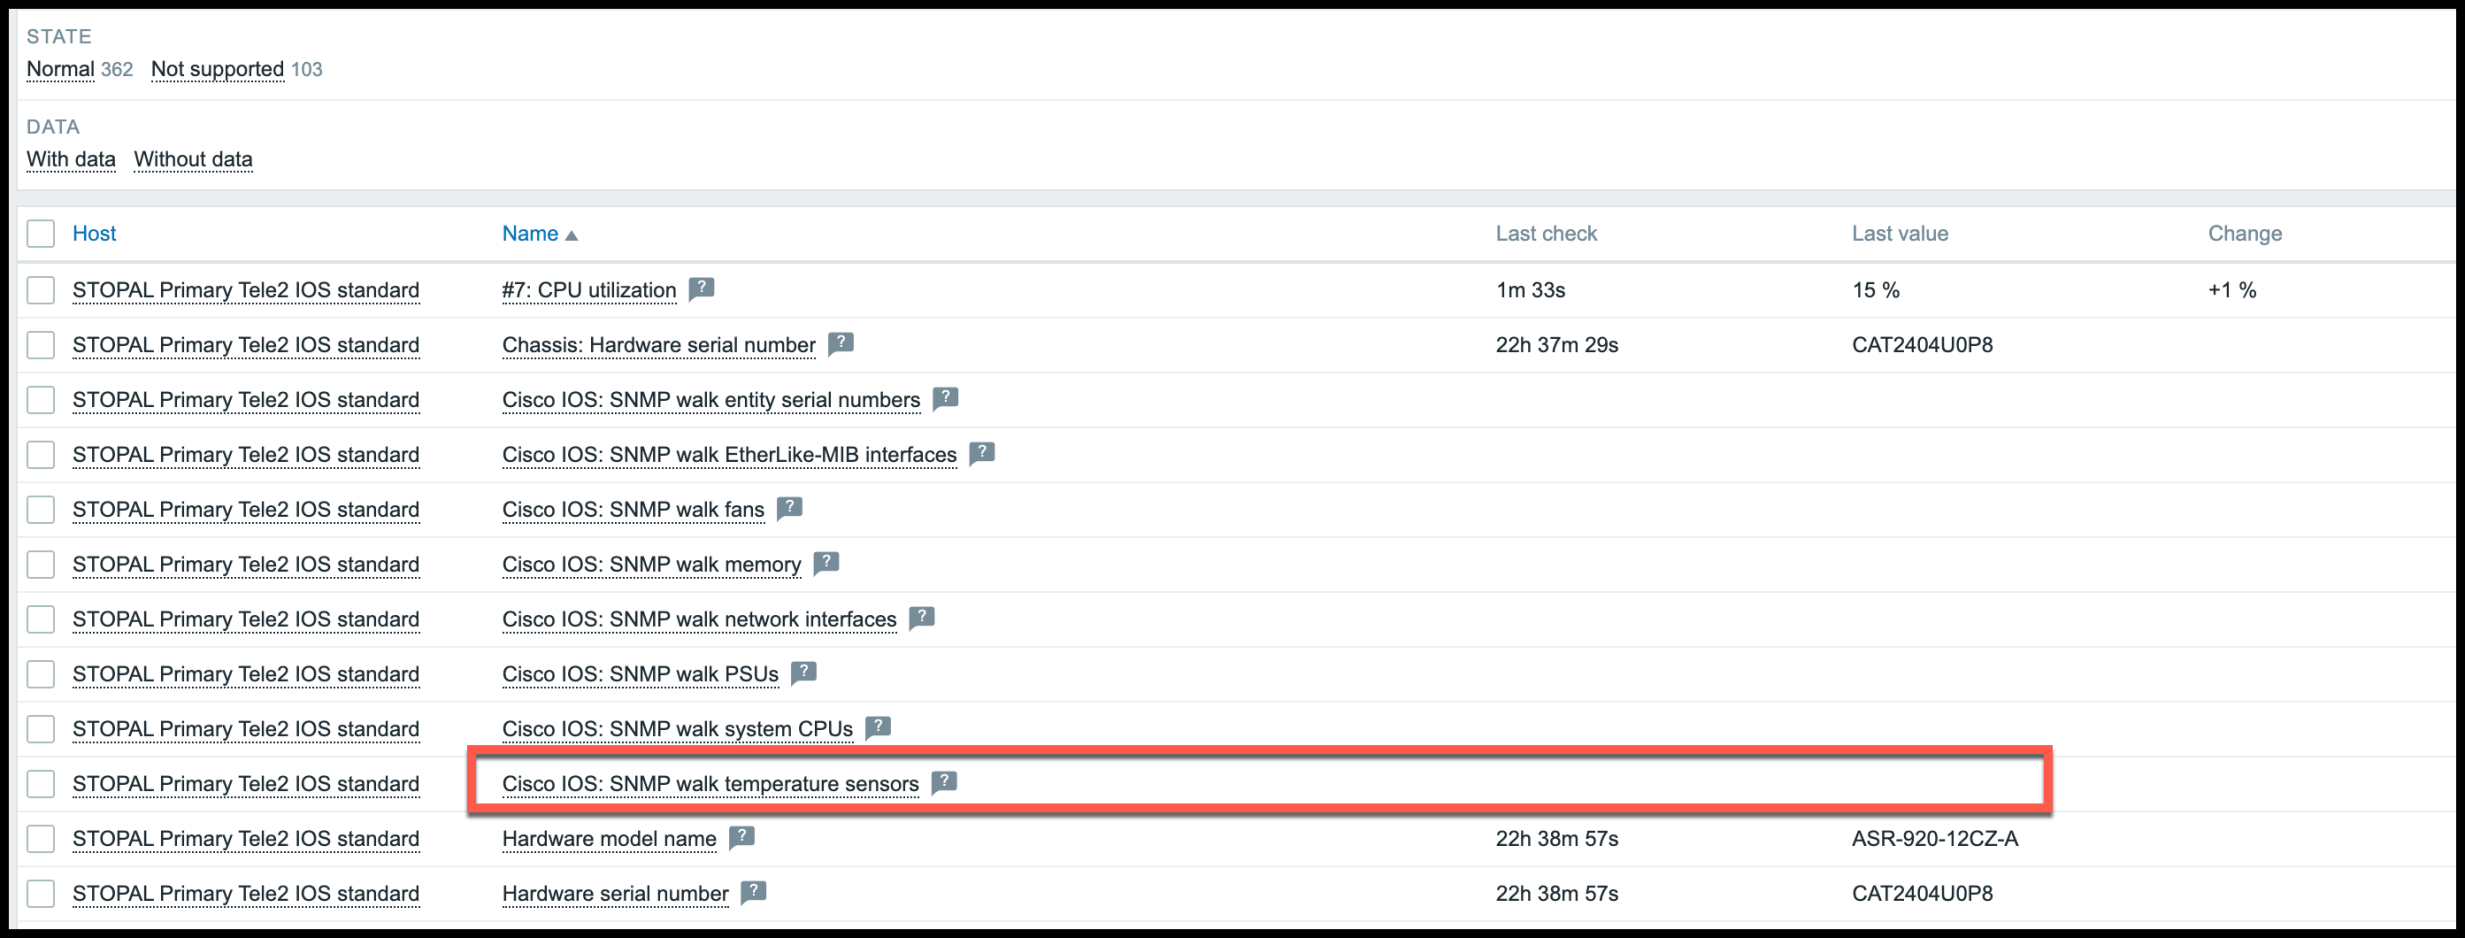Viewport: 2465px width, 938px height.
Task: Filter items Without data
Action: tap(193, 159)
